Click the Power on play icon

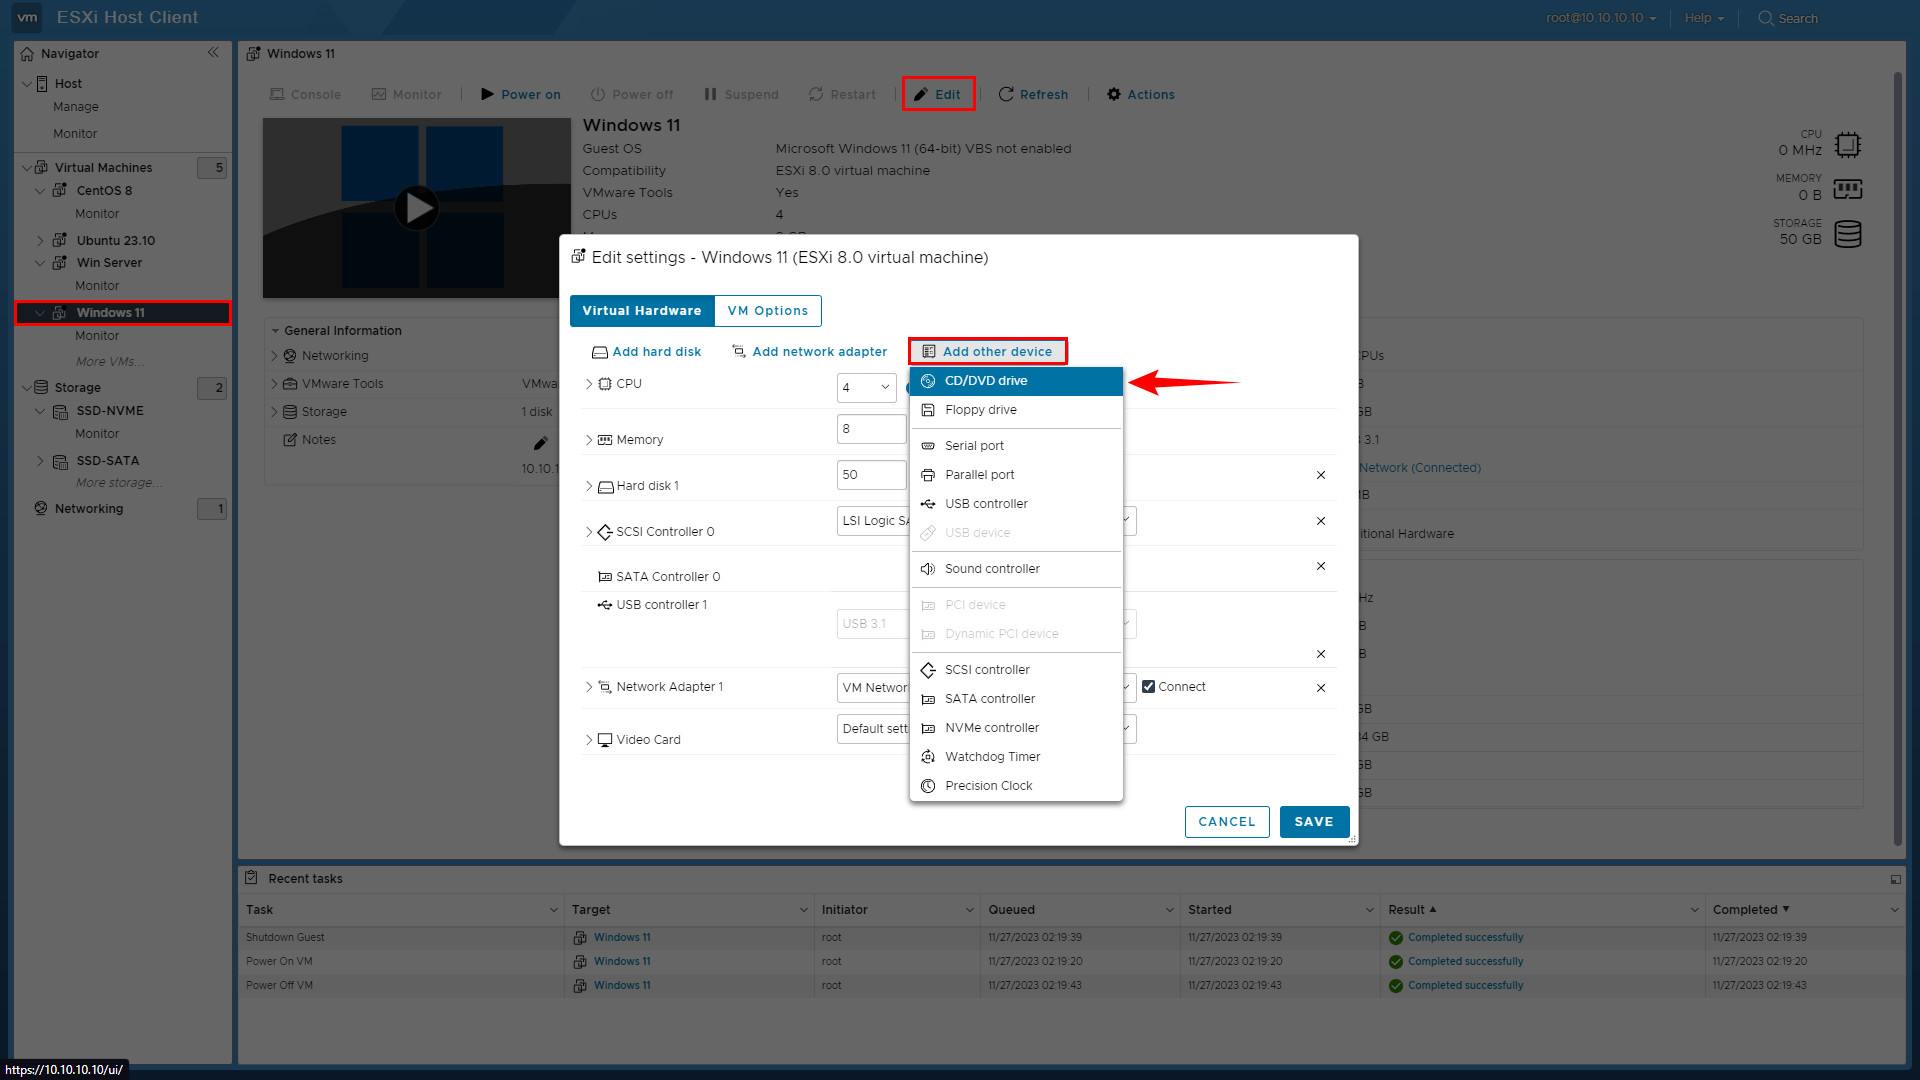click(488, 95)
